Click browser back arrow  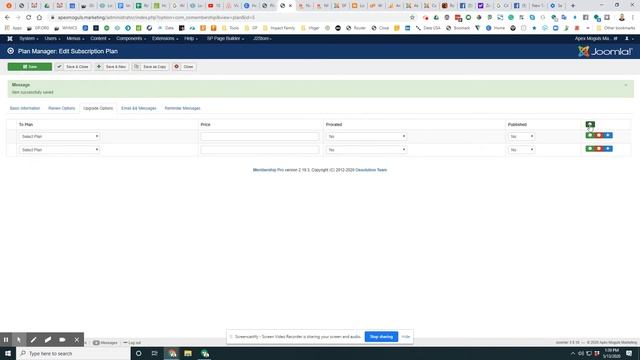[x=7, y=18]
